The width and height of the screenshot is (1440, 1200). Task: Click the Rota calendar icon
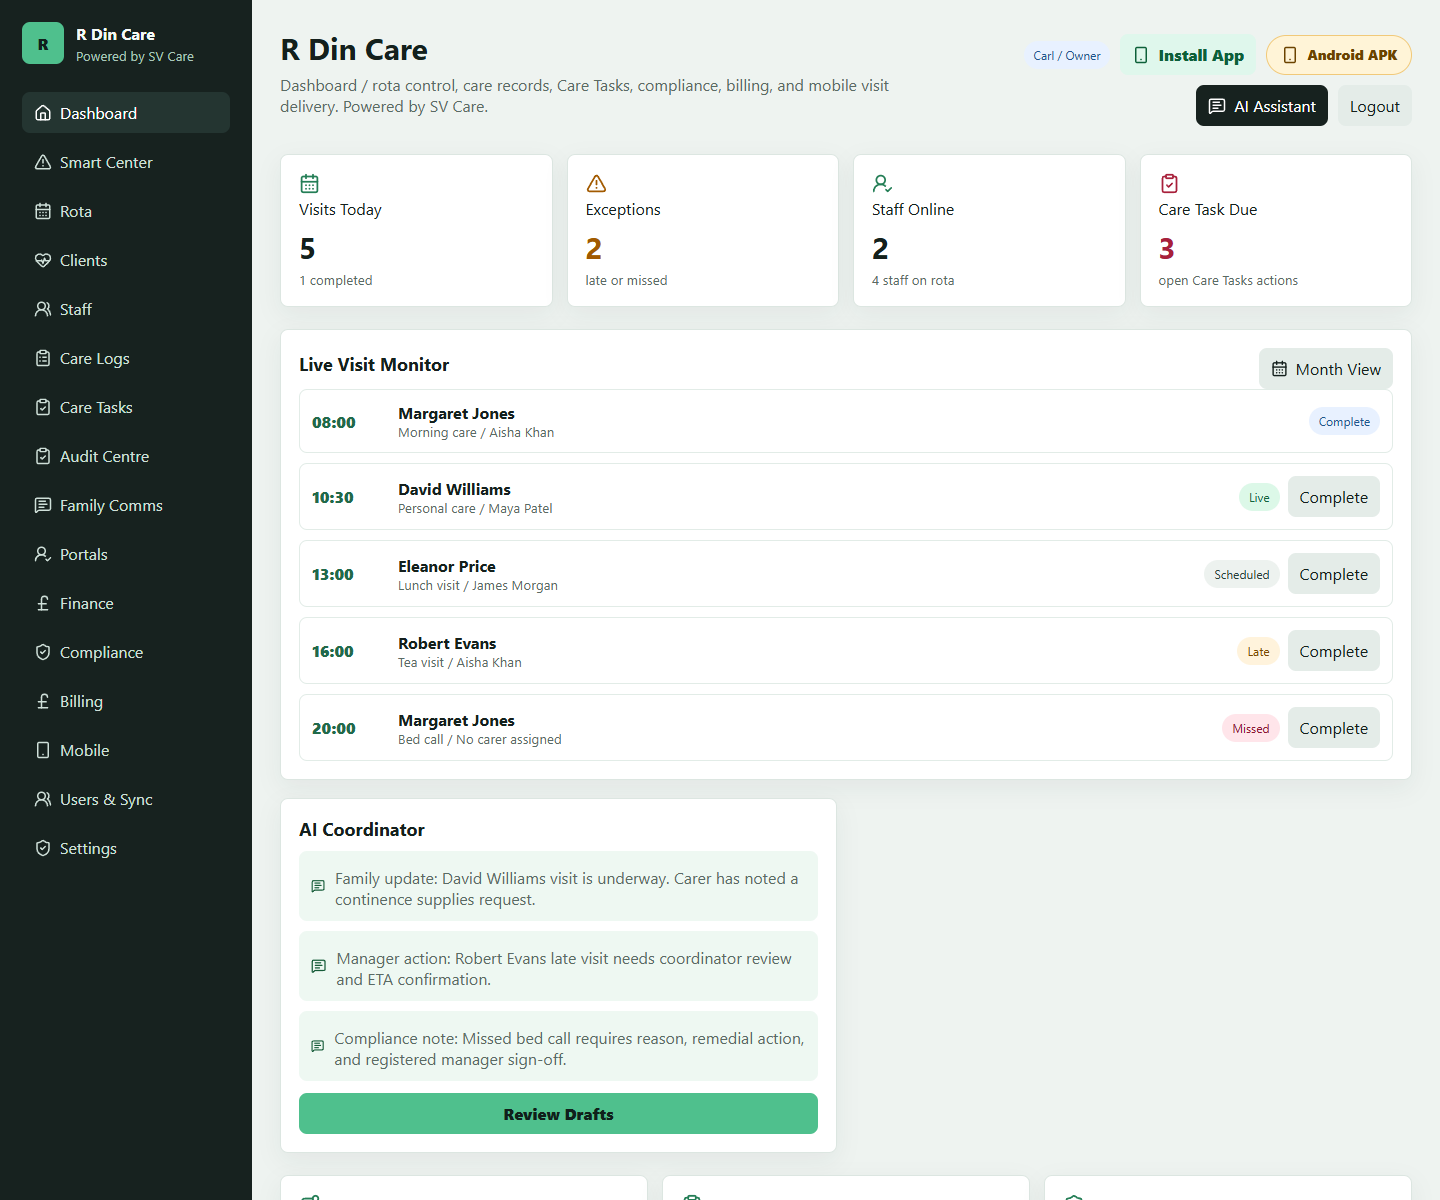tap(43, 211)
